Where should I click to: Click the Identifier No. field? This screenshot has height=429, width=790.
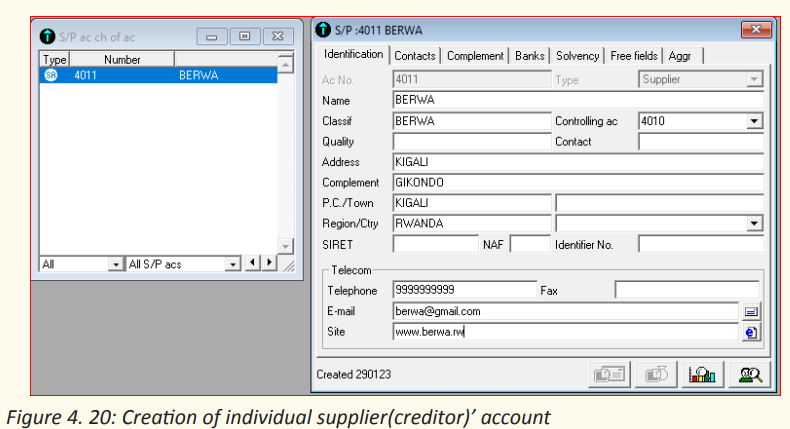click(x=701, y=244)
